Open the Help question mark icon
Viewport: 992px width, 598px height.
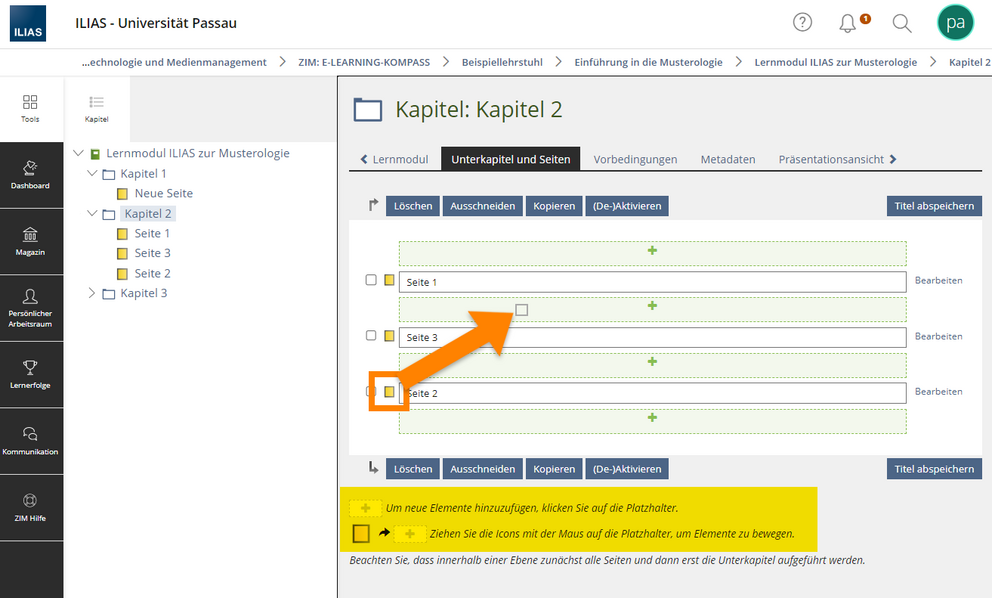[x=802, y=22]
